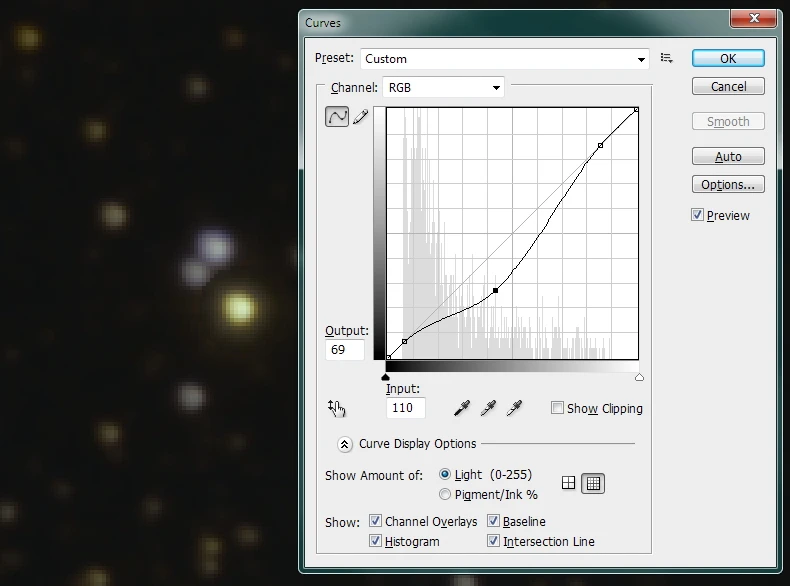Image resolution: width=790 pixels, height=586 pixels.
Task: Uncheck the Histogram checkbox
Action: point(376,541)
